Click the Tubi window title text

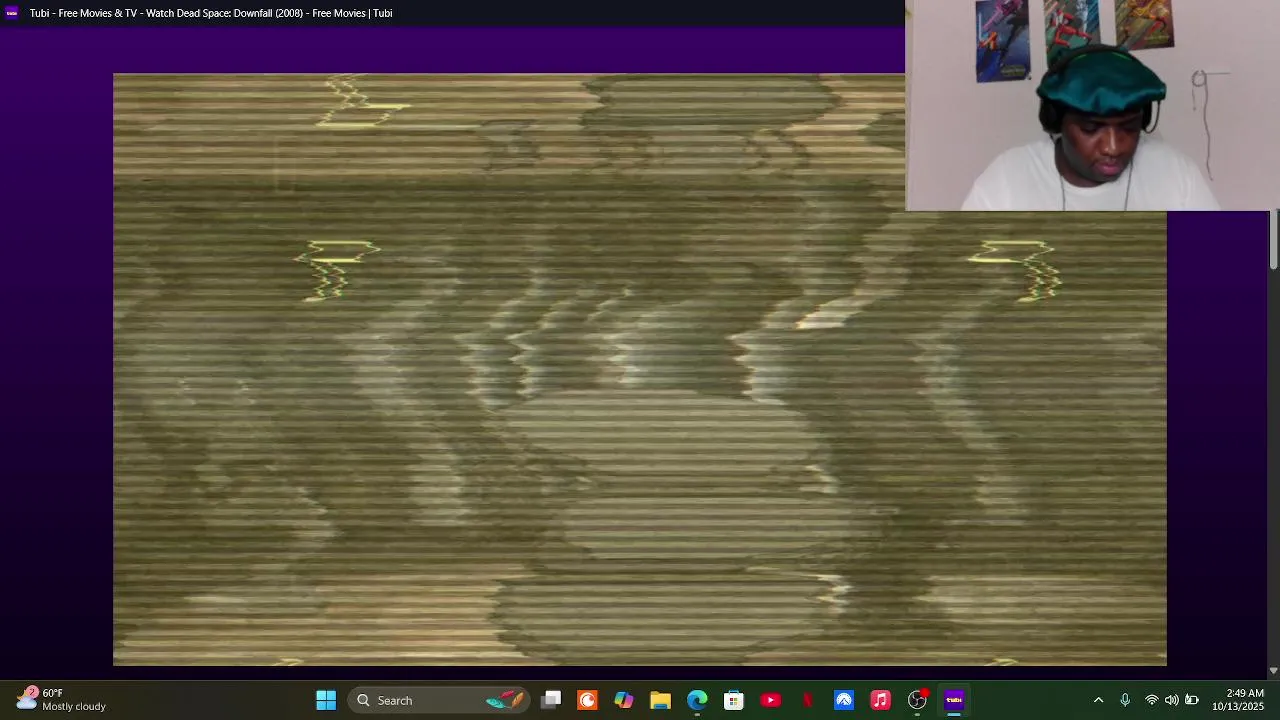coord(211,13)
